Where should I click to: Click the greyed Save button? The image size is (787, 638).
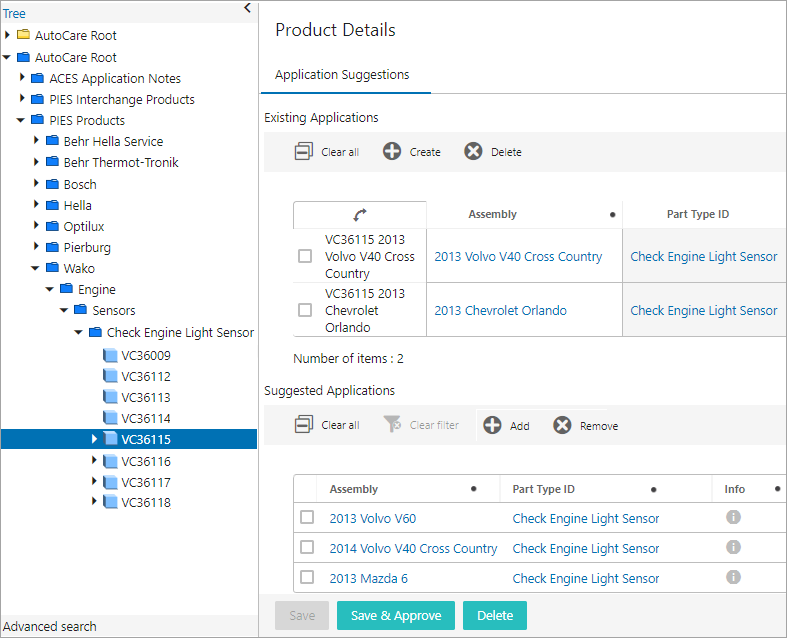click(302, 615)
